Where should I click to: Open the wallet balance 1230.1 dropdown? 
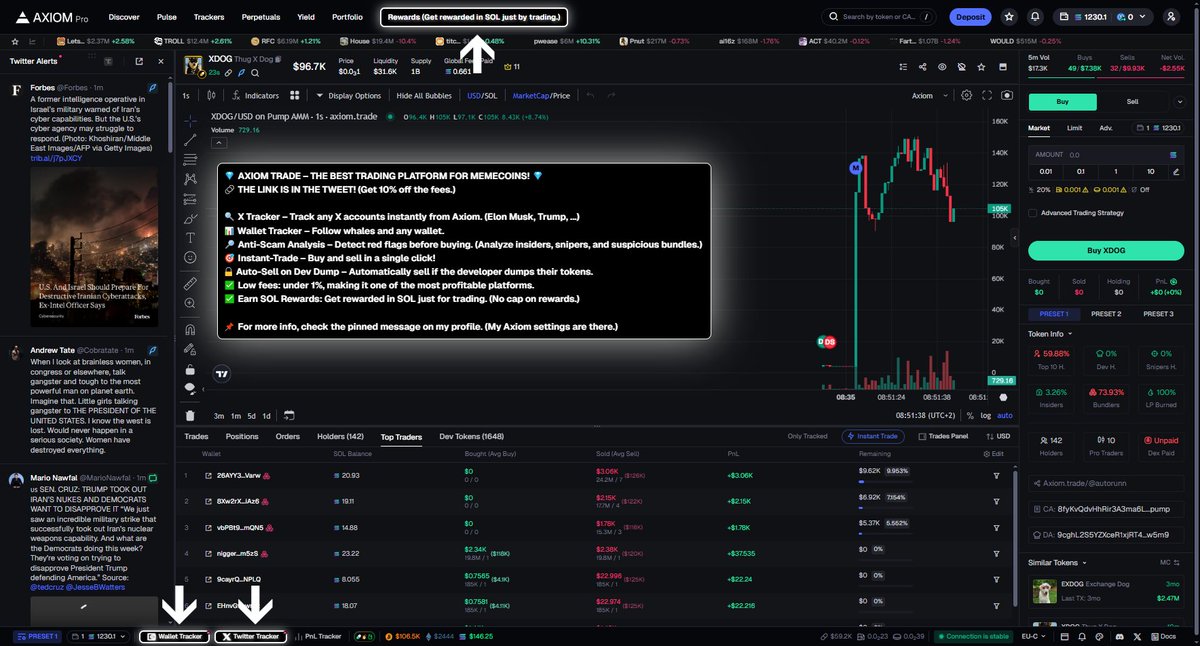click(x=1102, y=17)
